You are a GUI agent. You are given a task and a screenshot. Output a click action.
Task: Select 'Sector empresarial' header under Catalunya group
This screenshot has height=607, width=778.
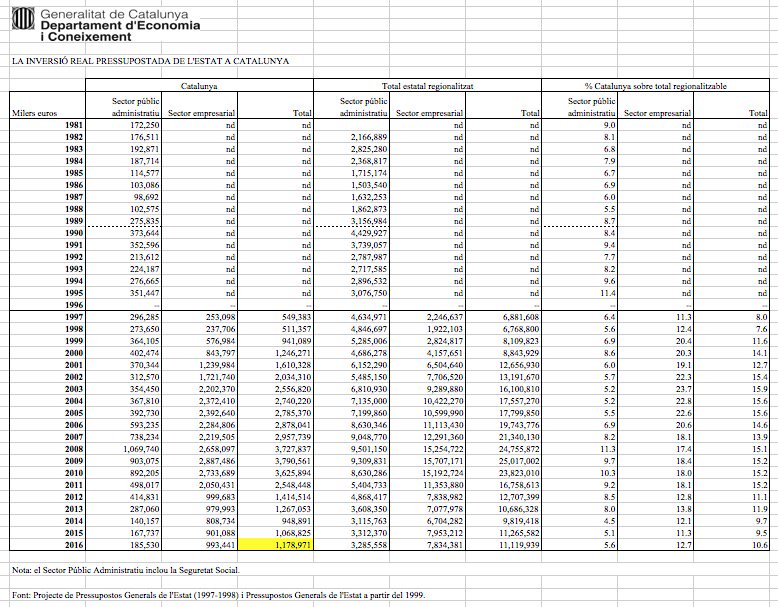pyautogui.click(x=201, y=113)
